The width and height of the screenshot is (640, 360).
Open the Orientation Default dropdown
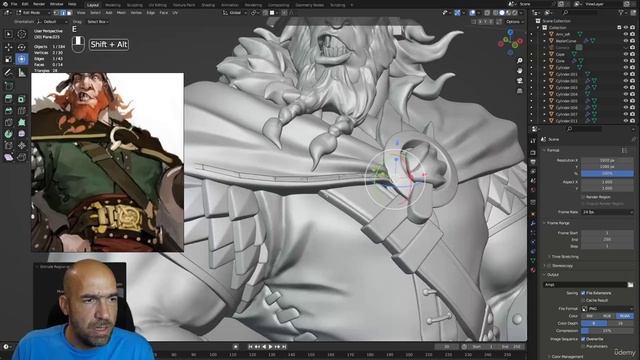click(51, 22)
